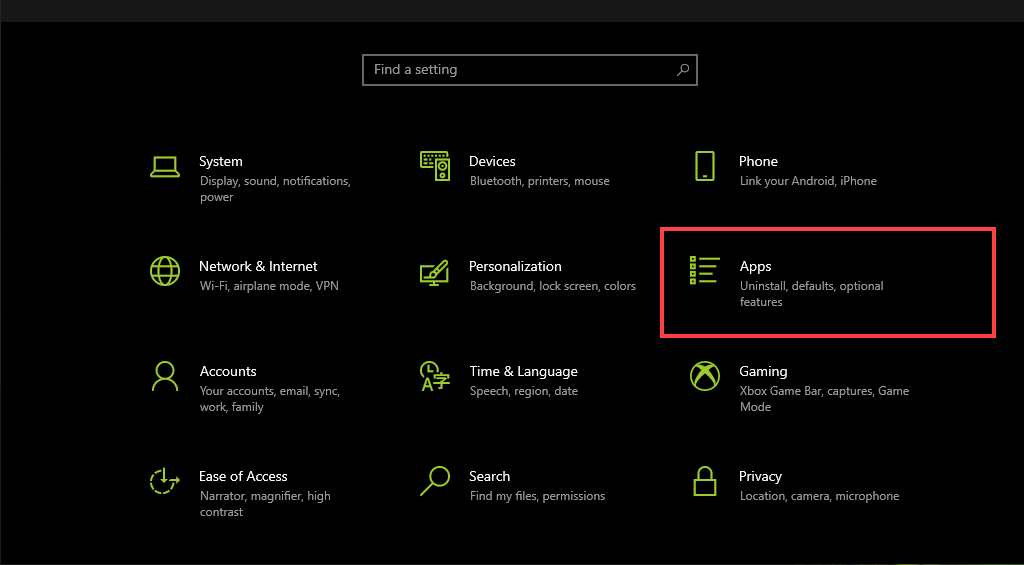Viewport: 1024px width, 565px height.
Task: Open the Personalization heading text
Action: (x=515, y=266)
